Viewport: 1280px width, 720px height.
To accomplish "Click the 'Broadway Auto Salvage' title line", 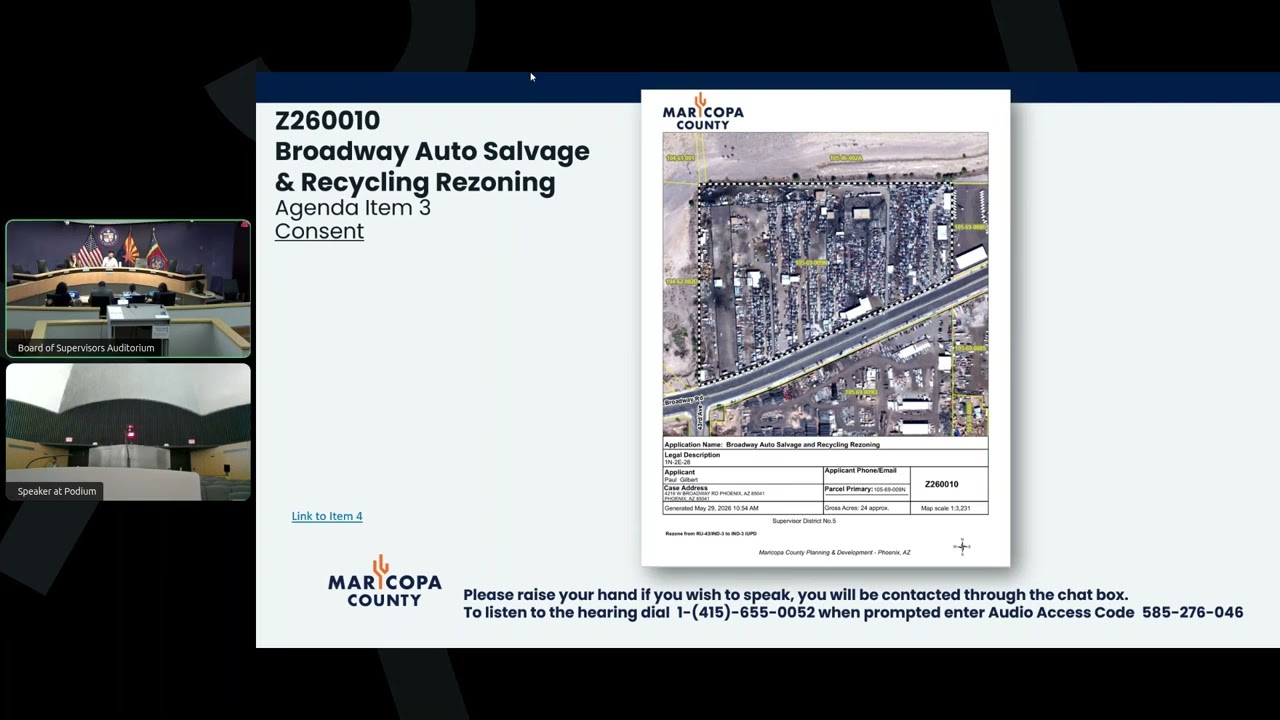I will tap(432, 151).
